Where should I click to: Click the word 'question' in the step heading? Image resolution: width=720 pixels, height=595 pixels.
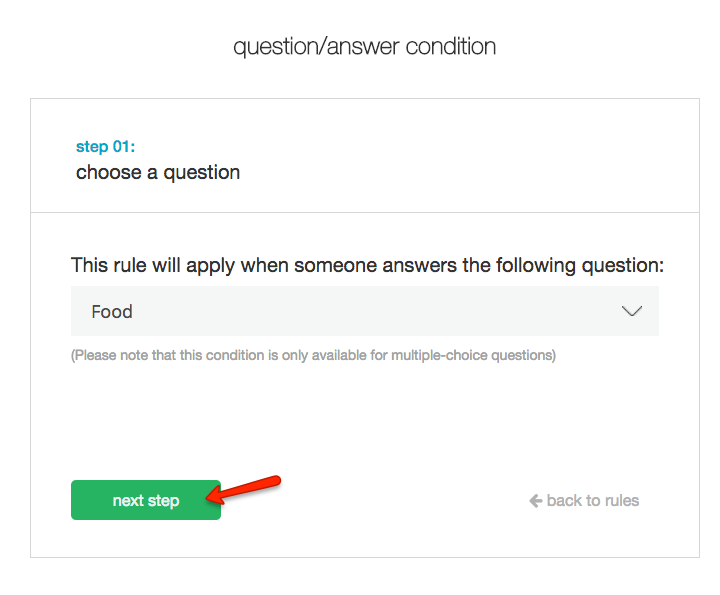pos(202,172)
